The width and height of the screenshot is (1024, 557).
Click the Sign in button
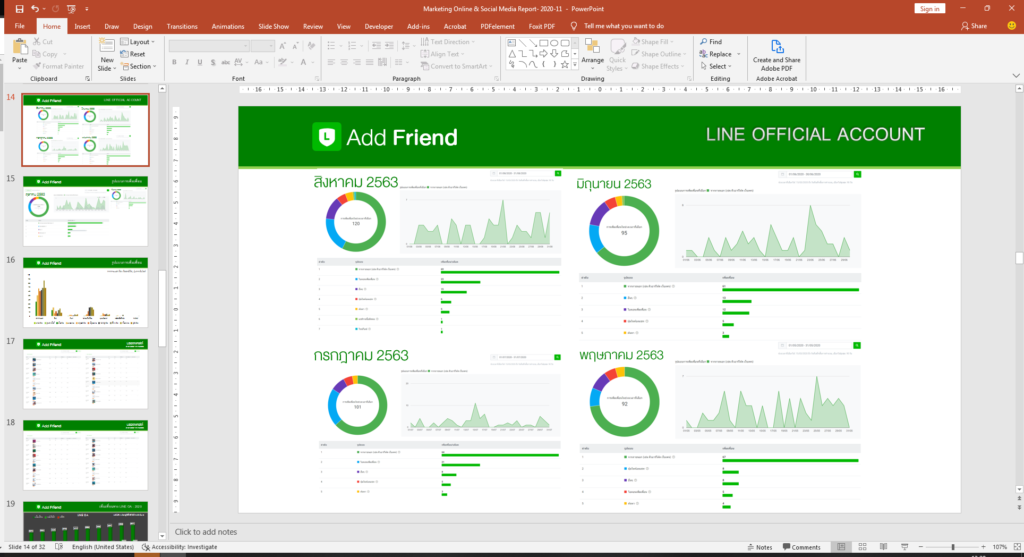tap(929, 8)
